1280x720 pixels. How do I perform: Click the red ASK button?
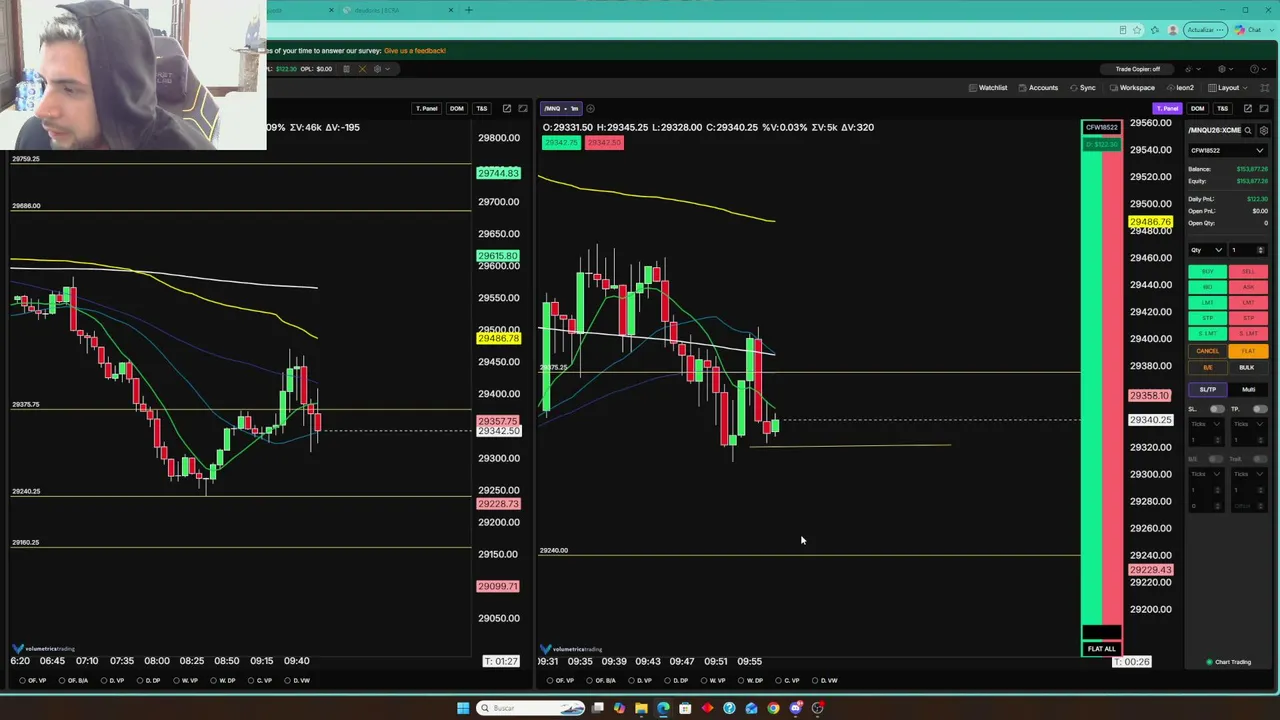point(1248,287)
